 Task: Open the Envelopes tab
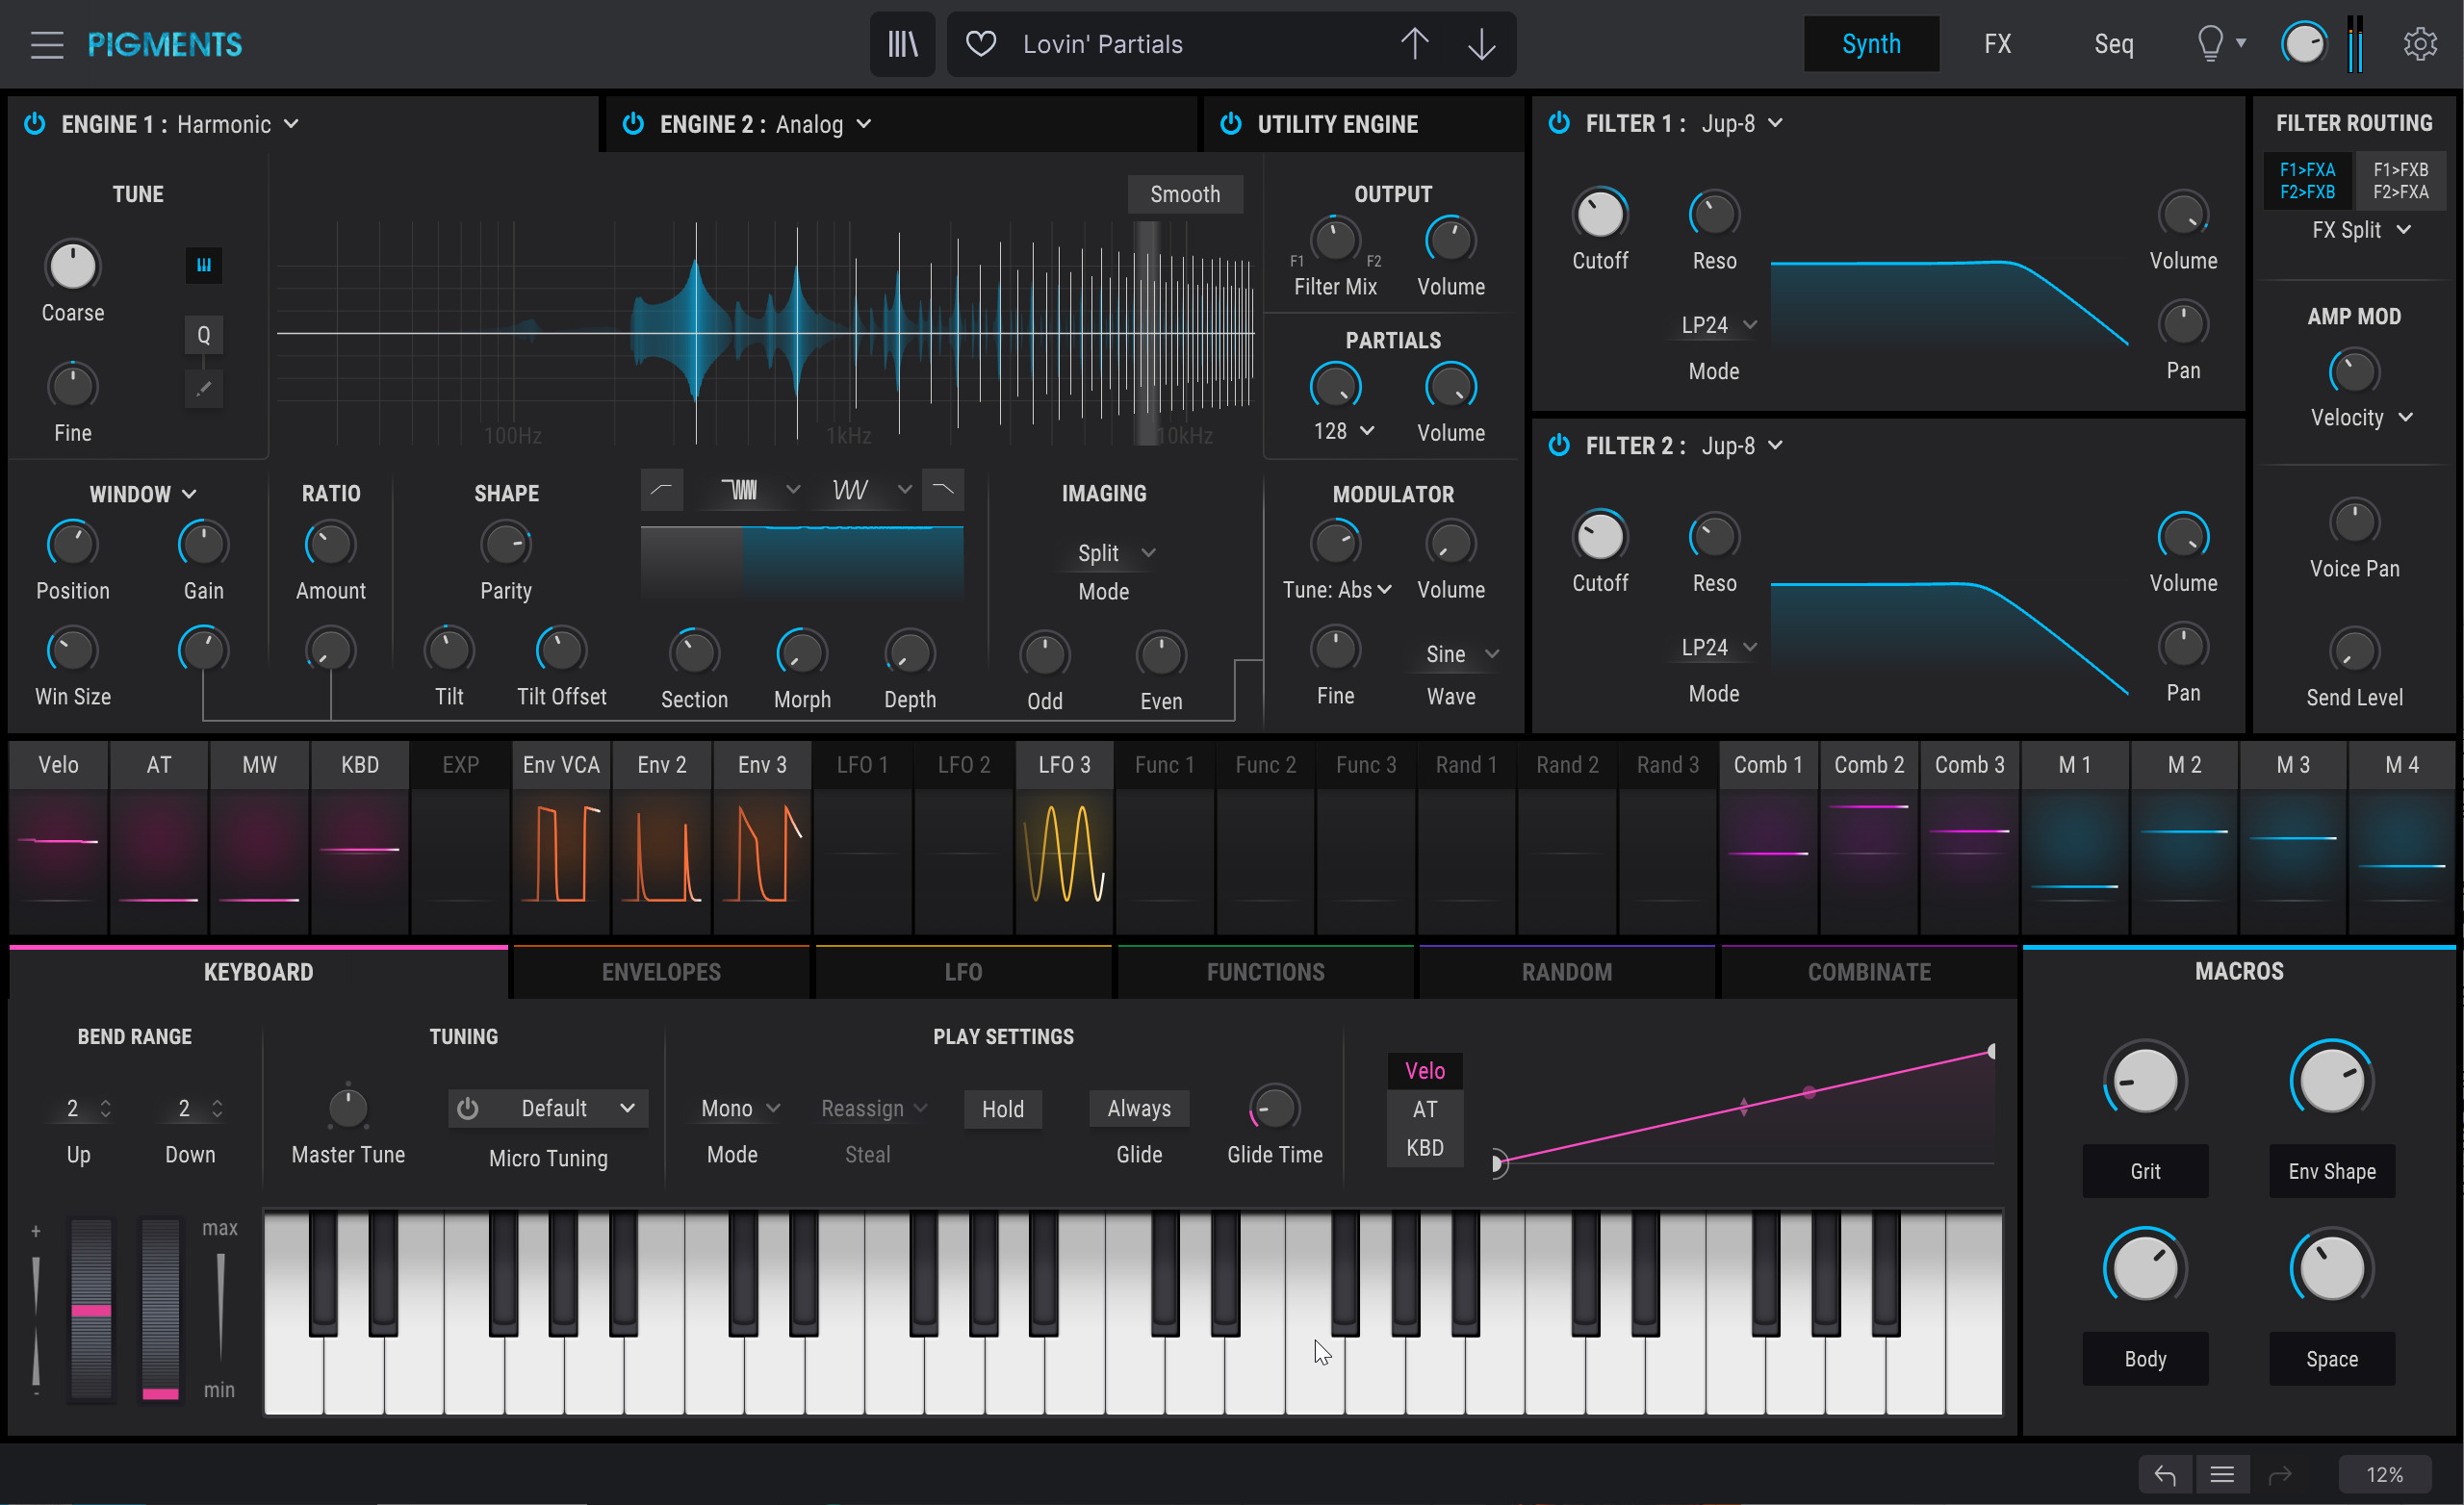pyautogui.click(x=661, y=972)
